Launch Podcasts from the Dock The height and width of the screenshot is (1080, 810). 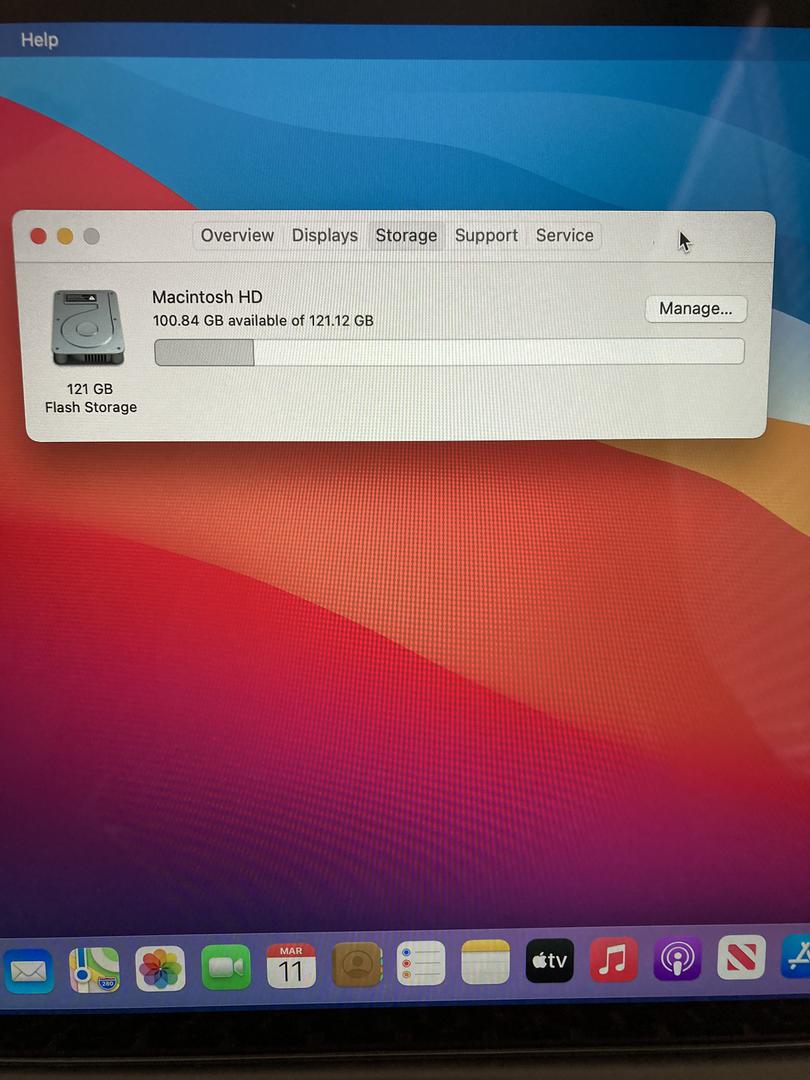click(x=677, y=957)
